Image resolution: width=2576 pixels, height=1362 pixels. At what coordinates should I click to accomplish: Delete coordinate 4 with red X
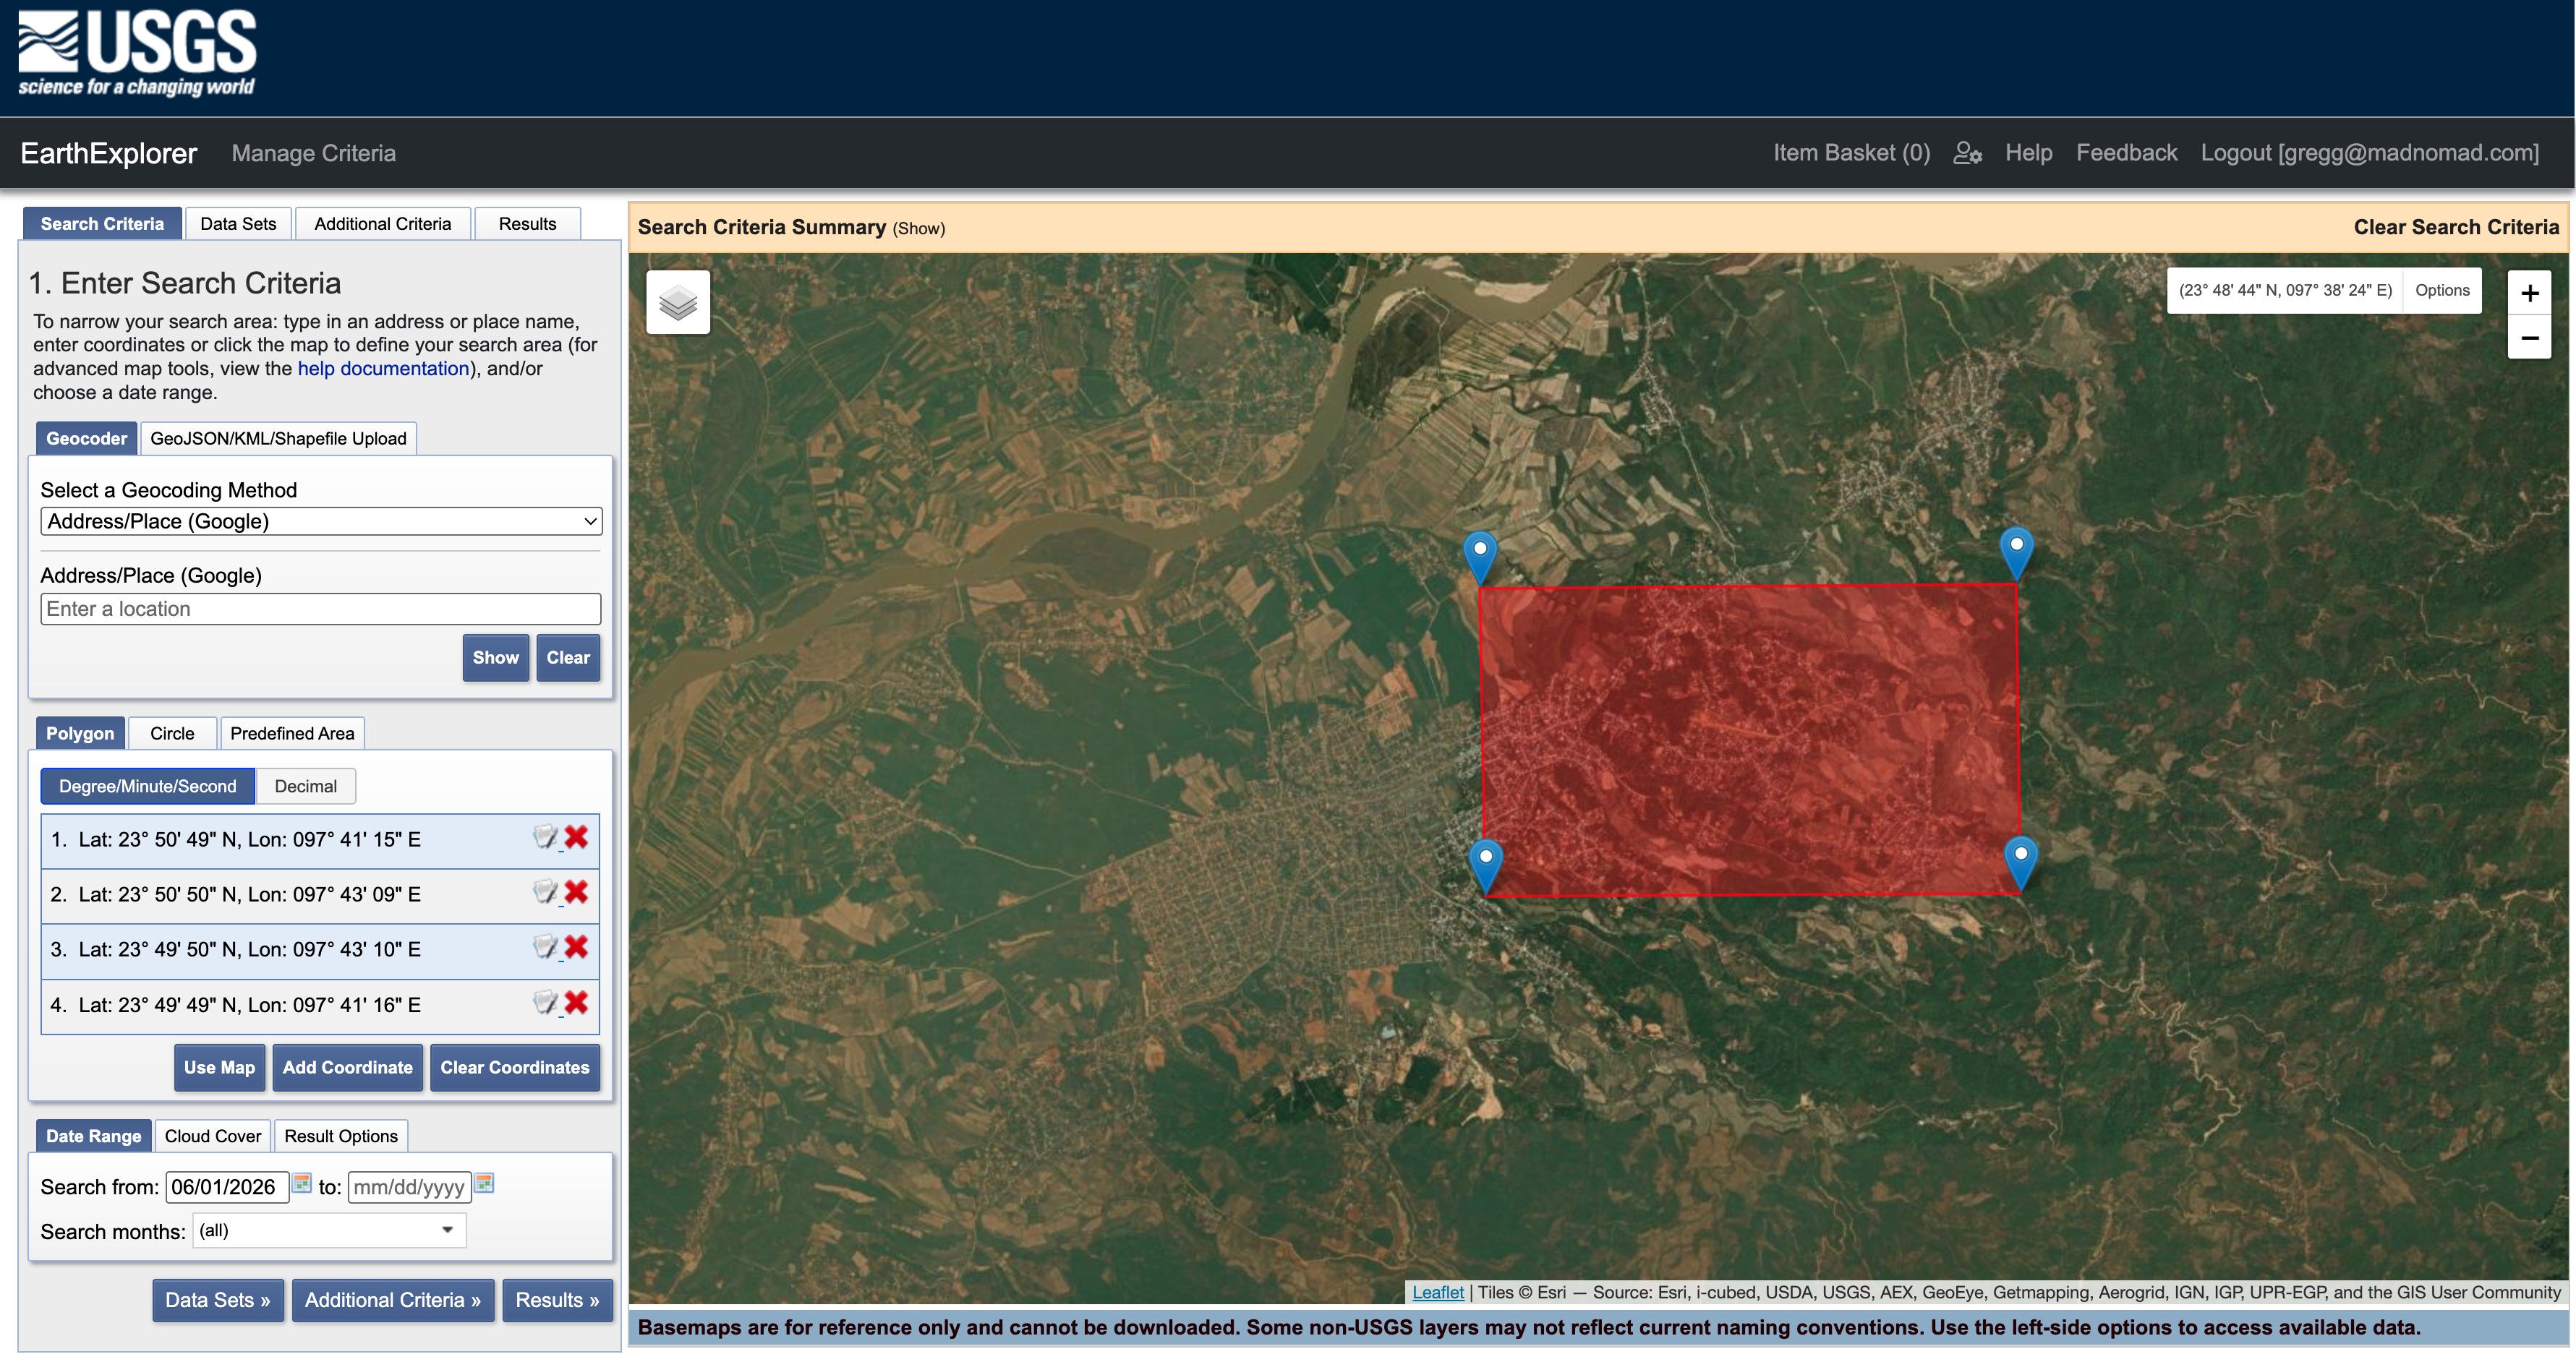(576, 1003)
